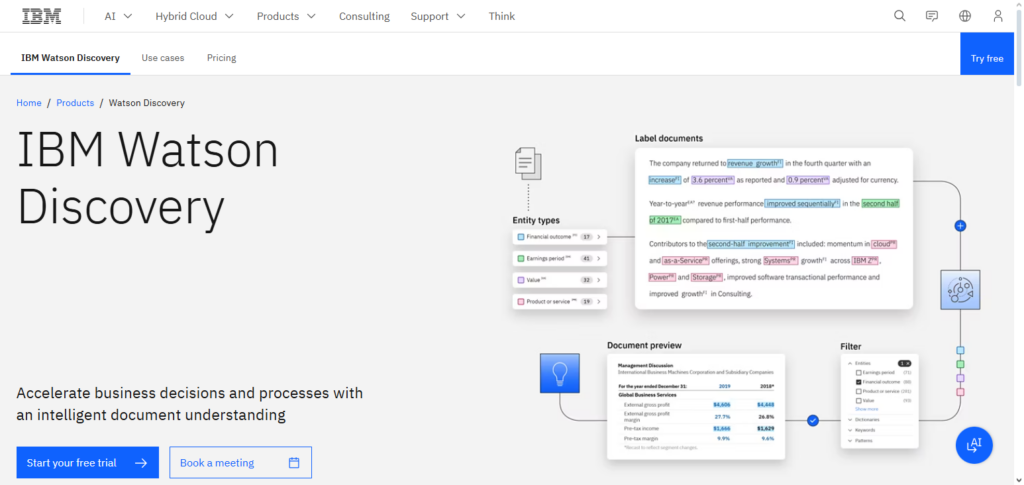Screen dimensions: 1024x485
Task: Follow the Products breadcrumb link
Action: [75, 102]
